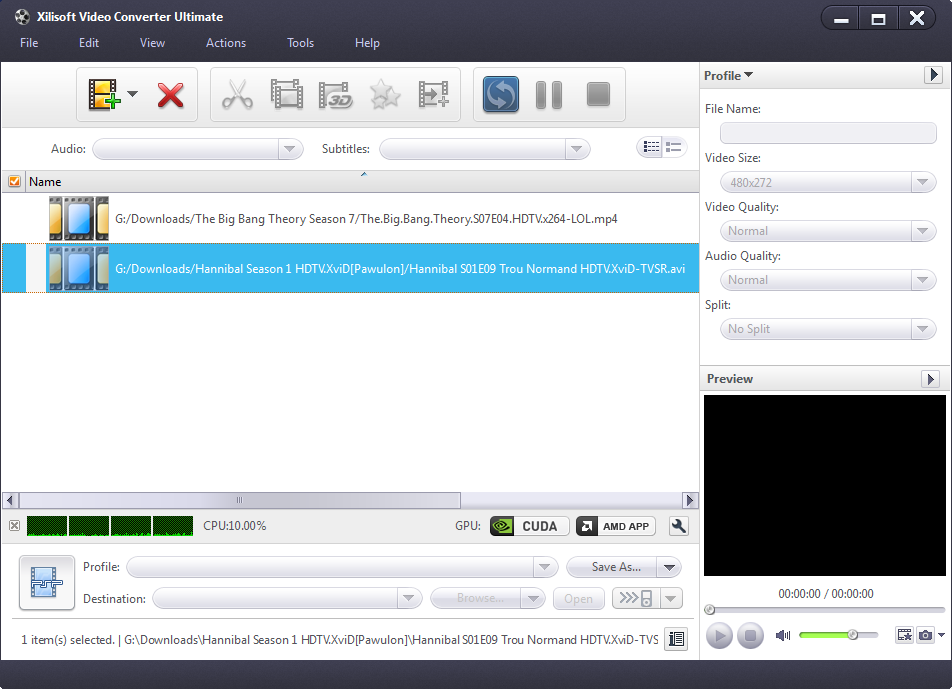Image resolution: width=952 pixels, height=689 pixels.
Task: Click the Save As... button
Action: (x=612, y=567)
